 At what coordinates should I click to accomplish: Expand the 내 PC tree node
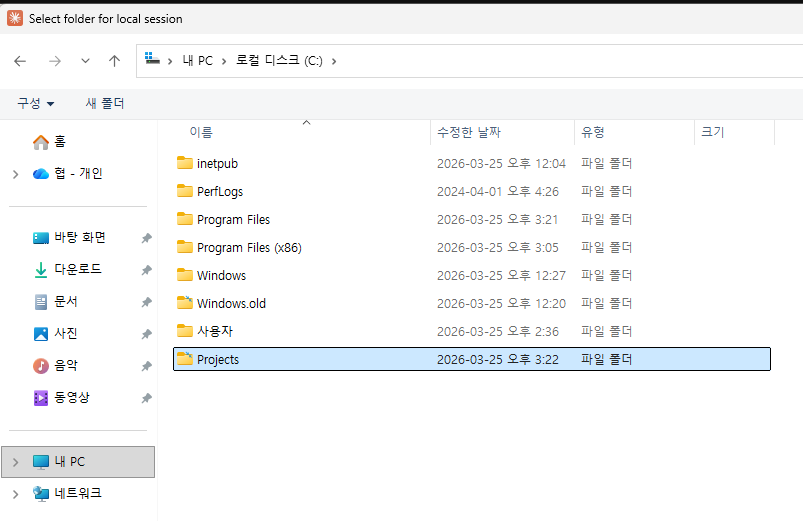(x=15, y=462)
